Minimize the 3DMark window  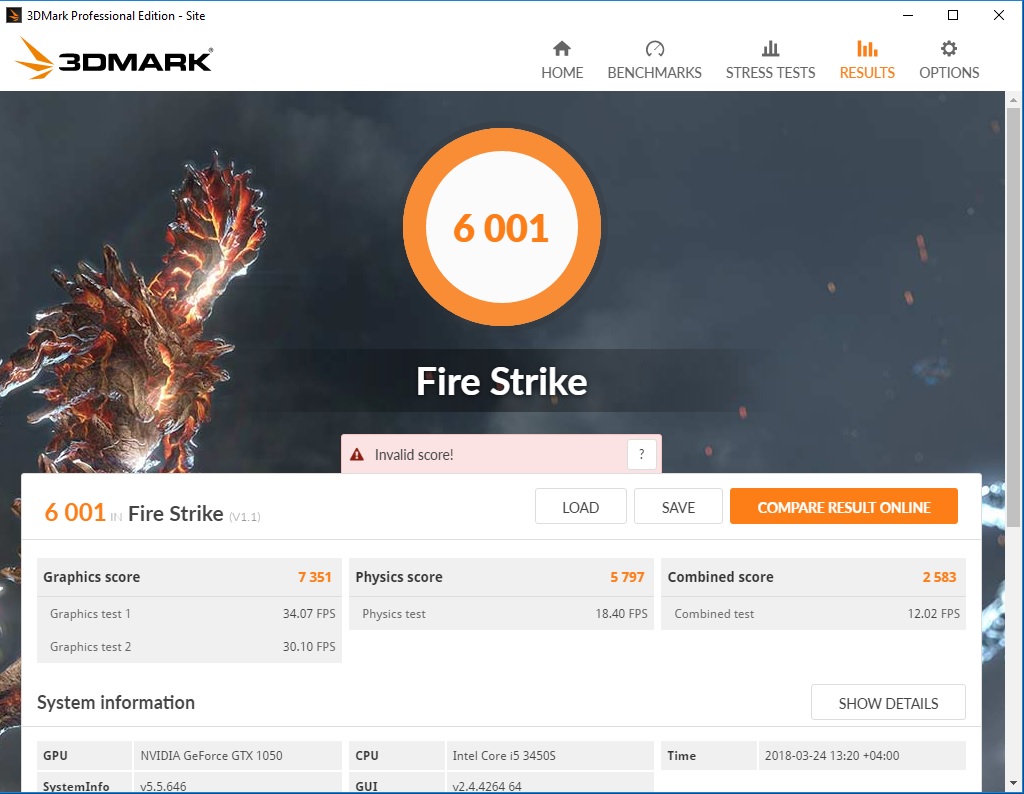click(908, 15)
